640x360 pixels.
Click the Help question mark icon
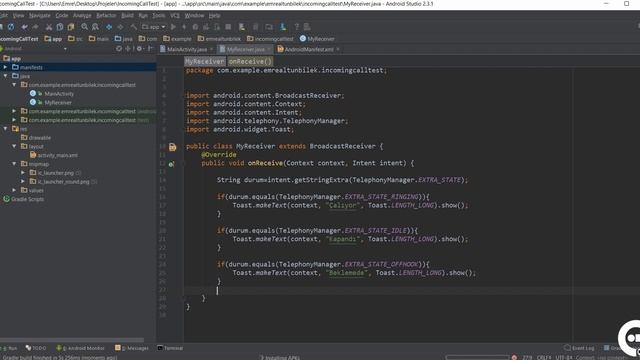[x=296, y=27]
